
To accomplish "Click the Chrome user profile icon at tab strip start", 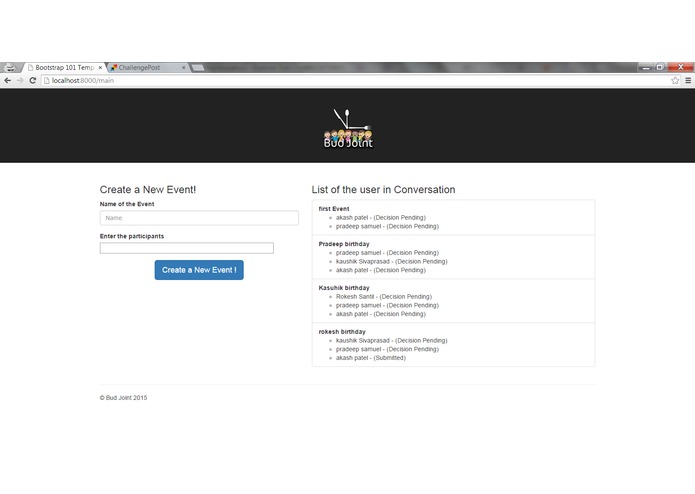I will click(x=10, y=67).
